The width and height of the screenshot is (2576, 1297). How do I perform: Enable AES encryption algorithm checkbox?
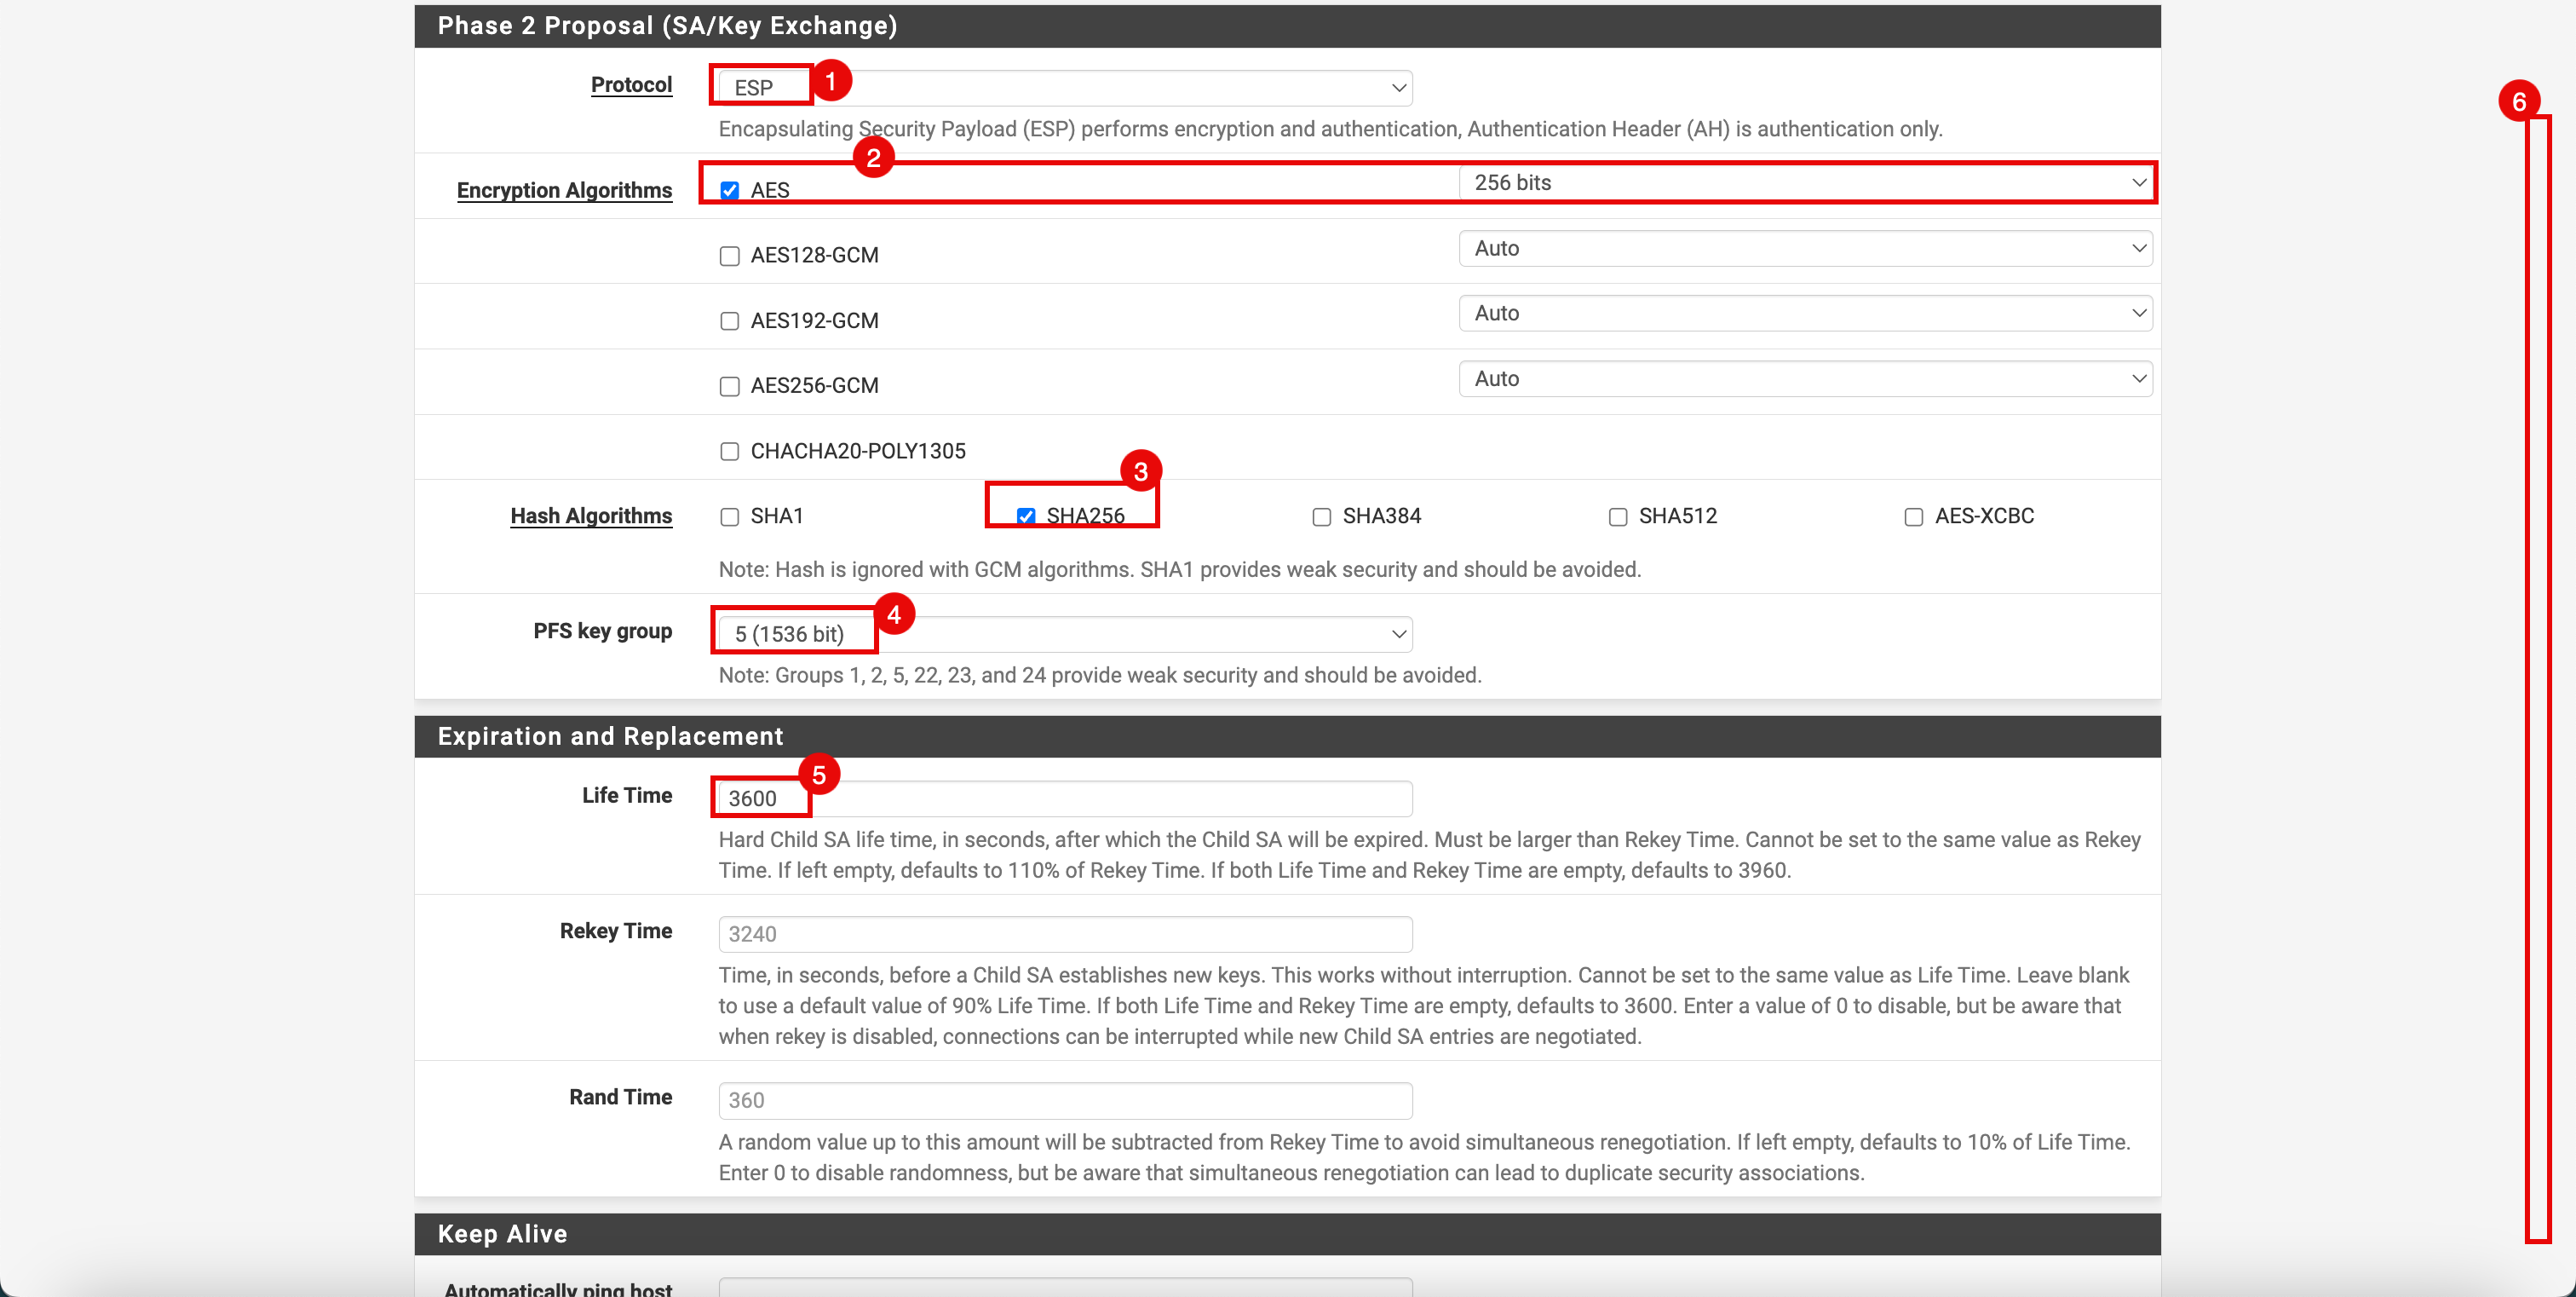point(733,188)
